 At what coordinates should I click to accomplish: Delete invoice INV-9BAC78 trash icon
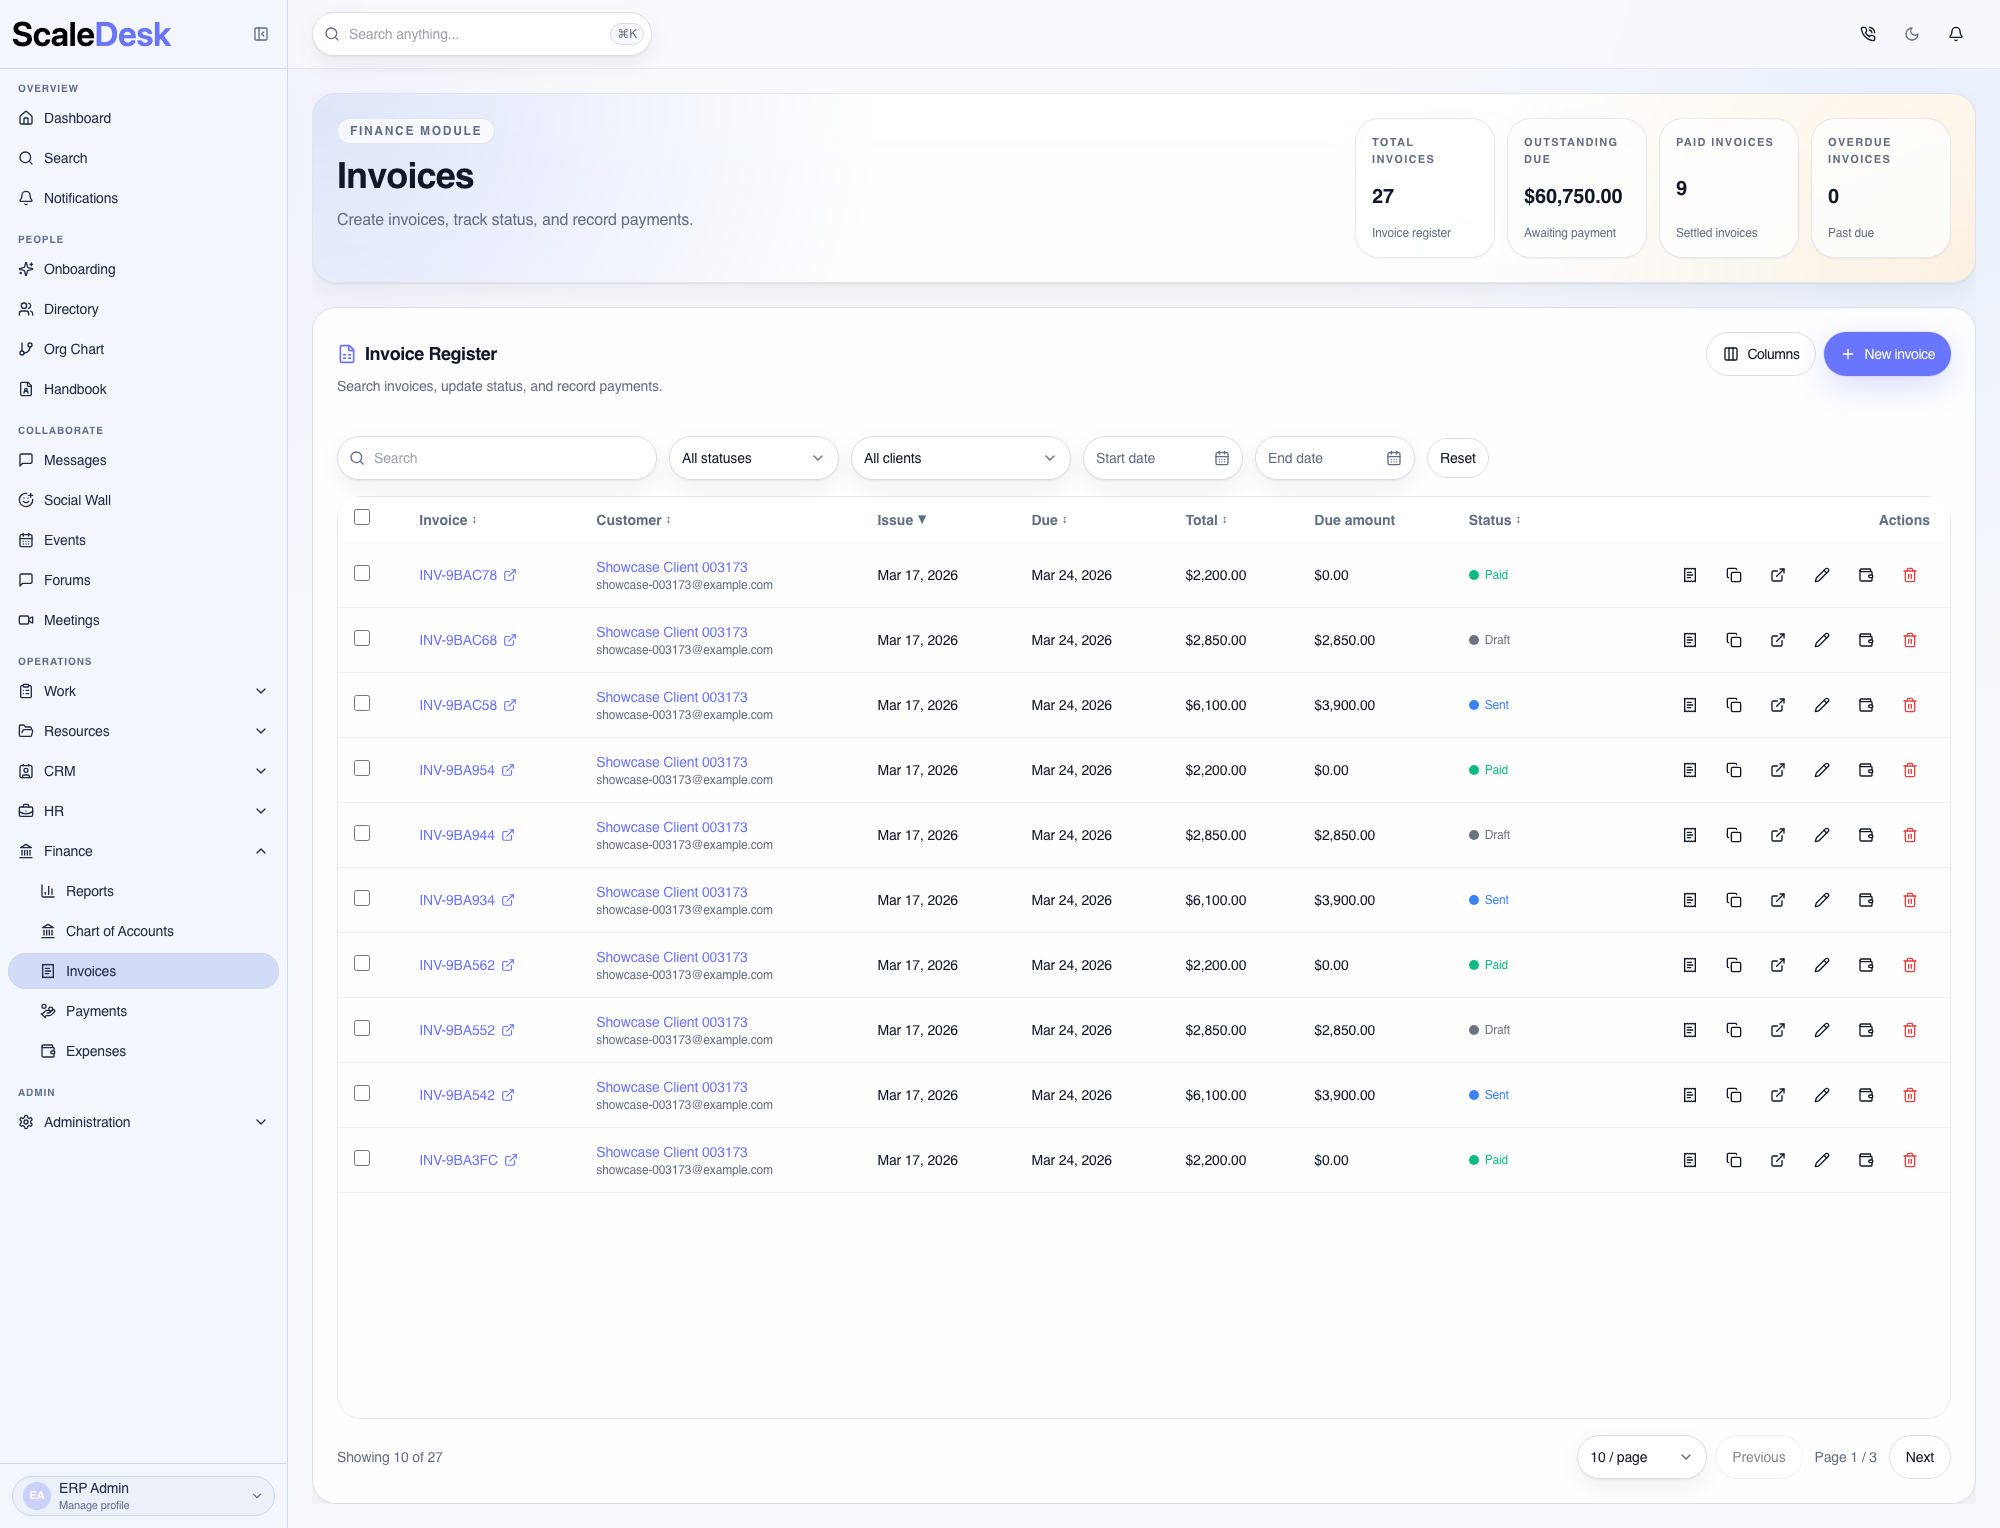1910,575
